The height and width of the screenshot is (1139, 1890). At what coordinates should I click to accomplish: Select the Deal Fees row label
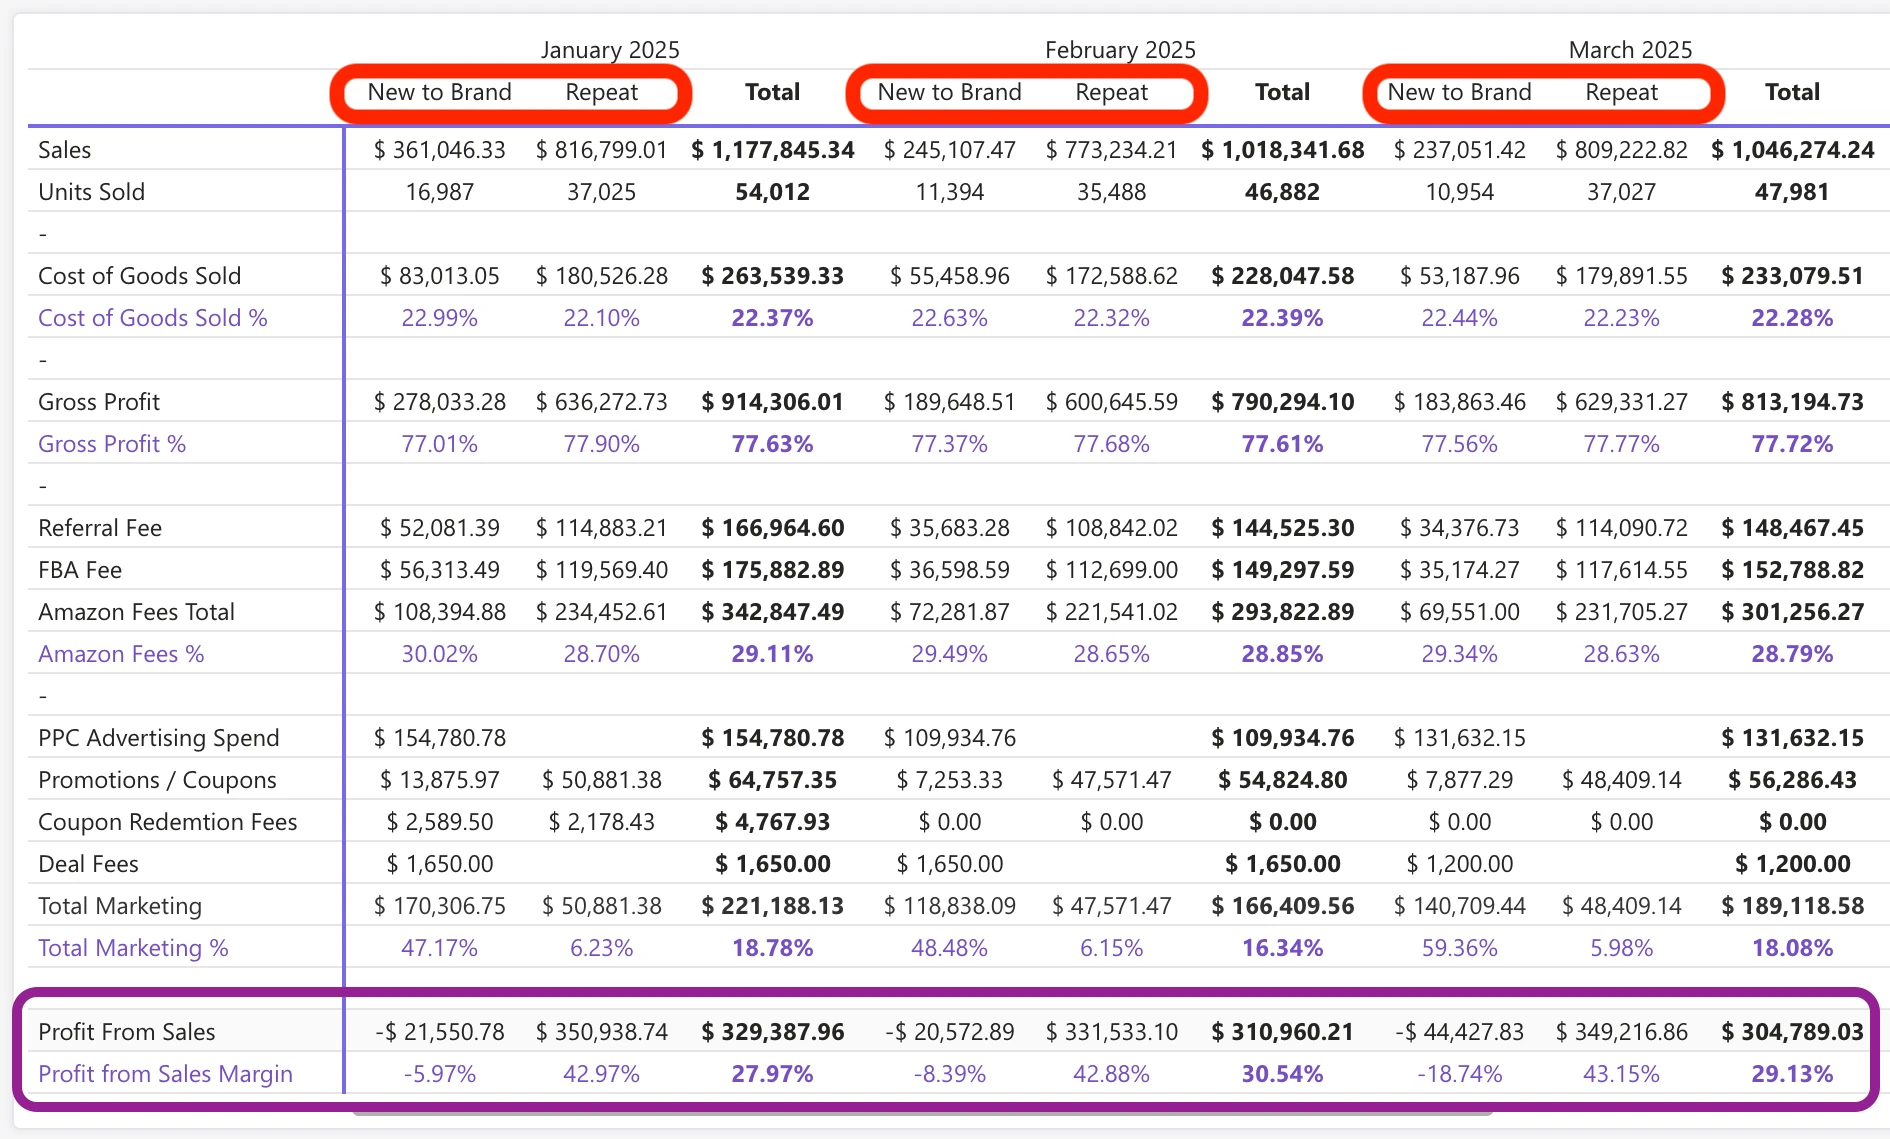pos(88,864)
